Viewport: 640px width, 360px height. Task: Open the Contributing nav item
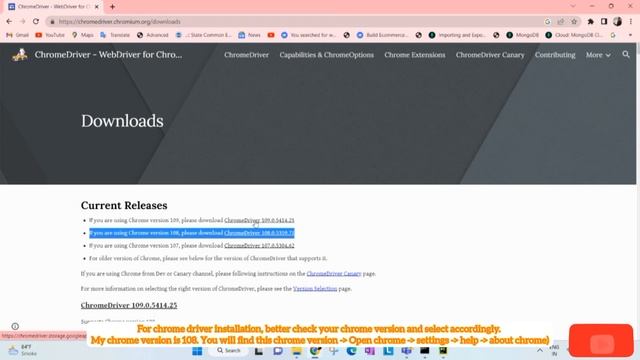555,55
